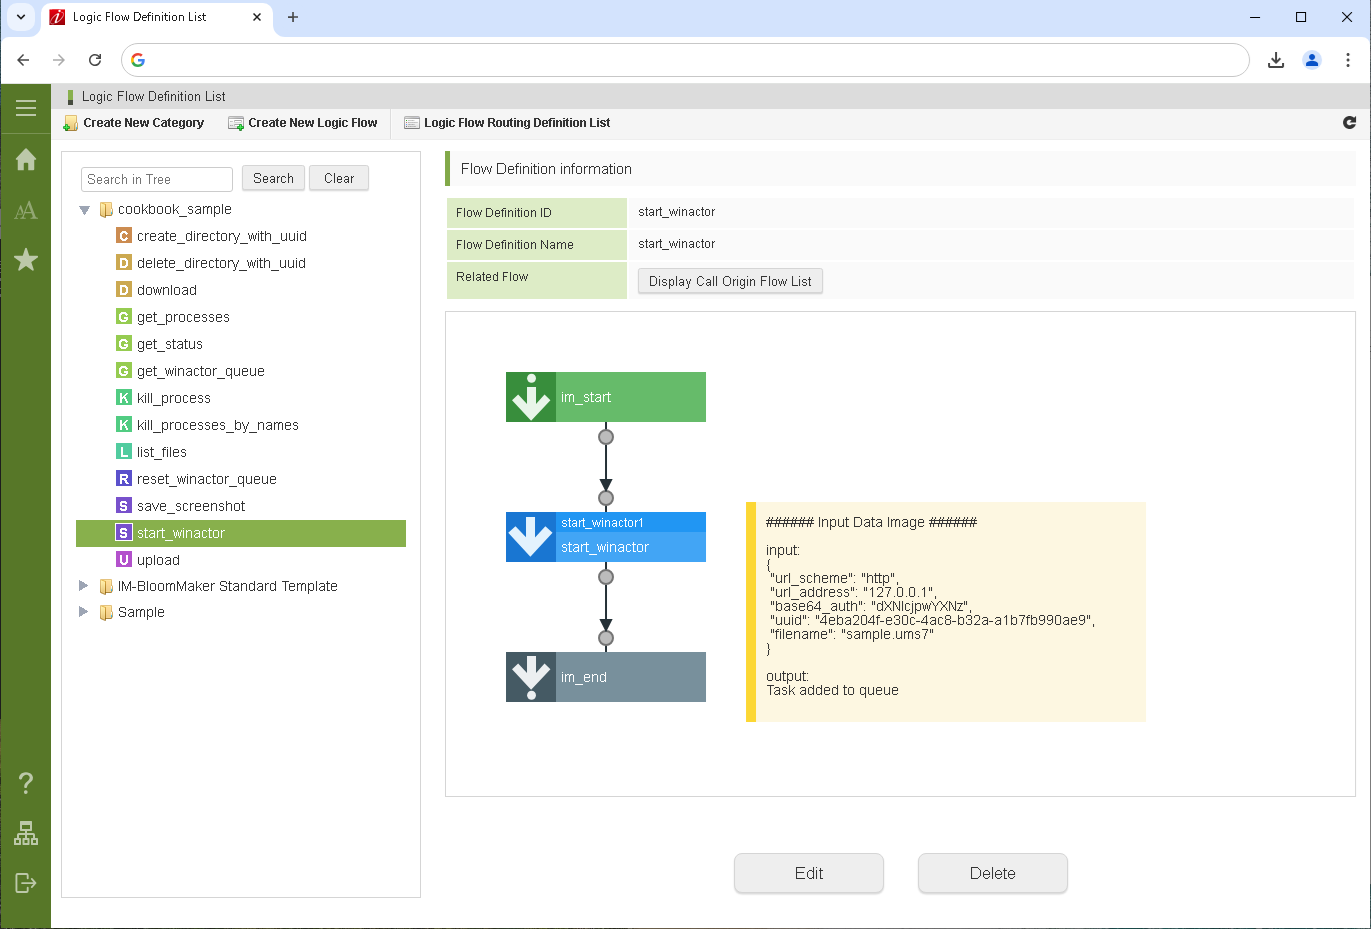Close the Logic Flow Definition List tab

(x=257, y=17)
